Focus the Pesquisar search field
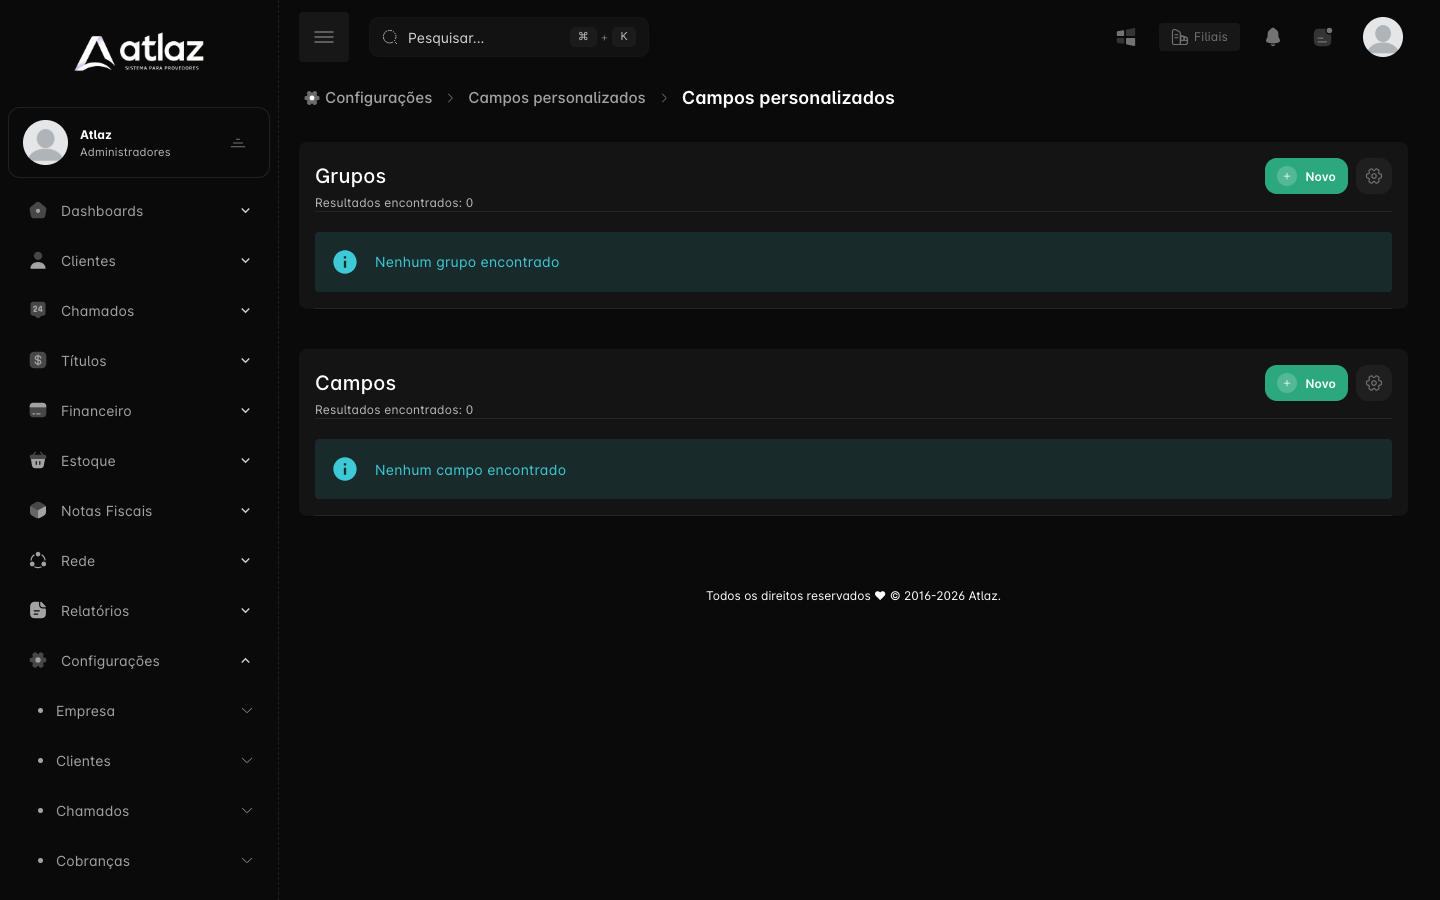 (509, 37)
